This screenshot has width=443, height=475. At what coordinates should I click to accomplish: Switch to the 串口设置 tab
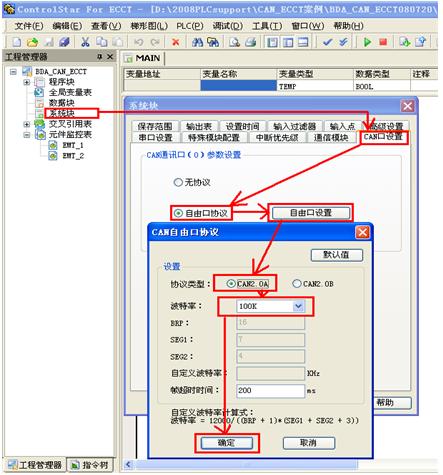tap(155, 138)
